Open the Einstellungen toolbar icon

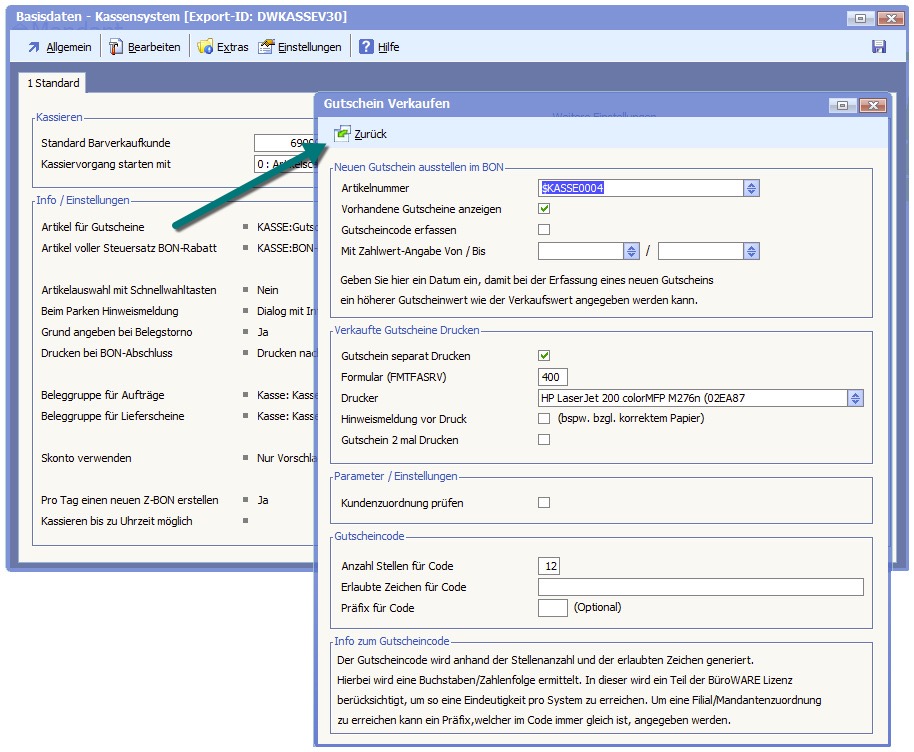266,47
